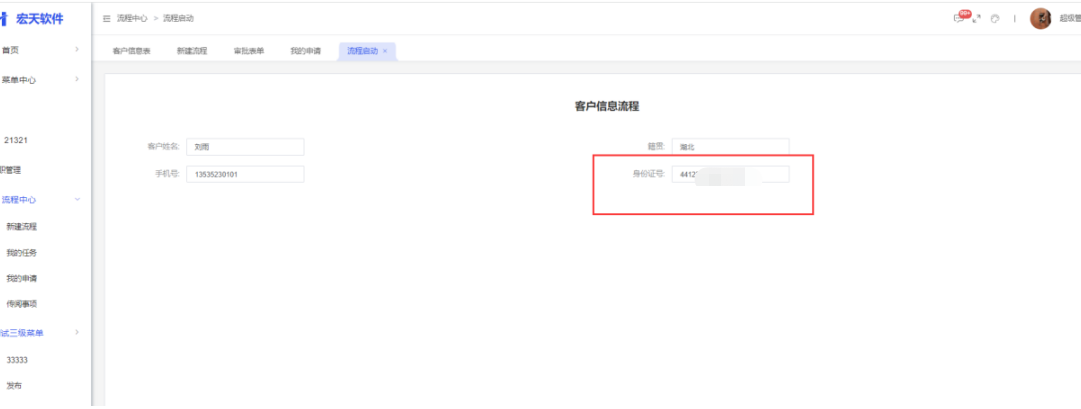Image resolution: width=1081 pixels, height=409 pixels.
Task: Open 我的任务 in the sidebar
Action: click(x=21, y=252)
